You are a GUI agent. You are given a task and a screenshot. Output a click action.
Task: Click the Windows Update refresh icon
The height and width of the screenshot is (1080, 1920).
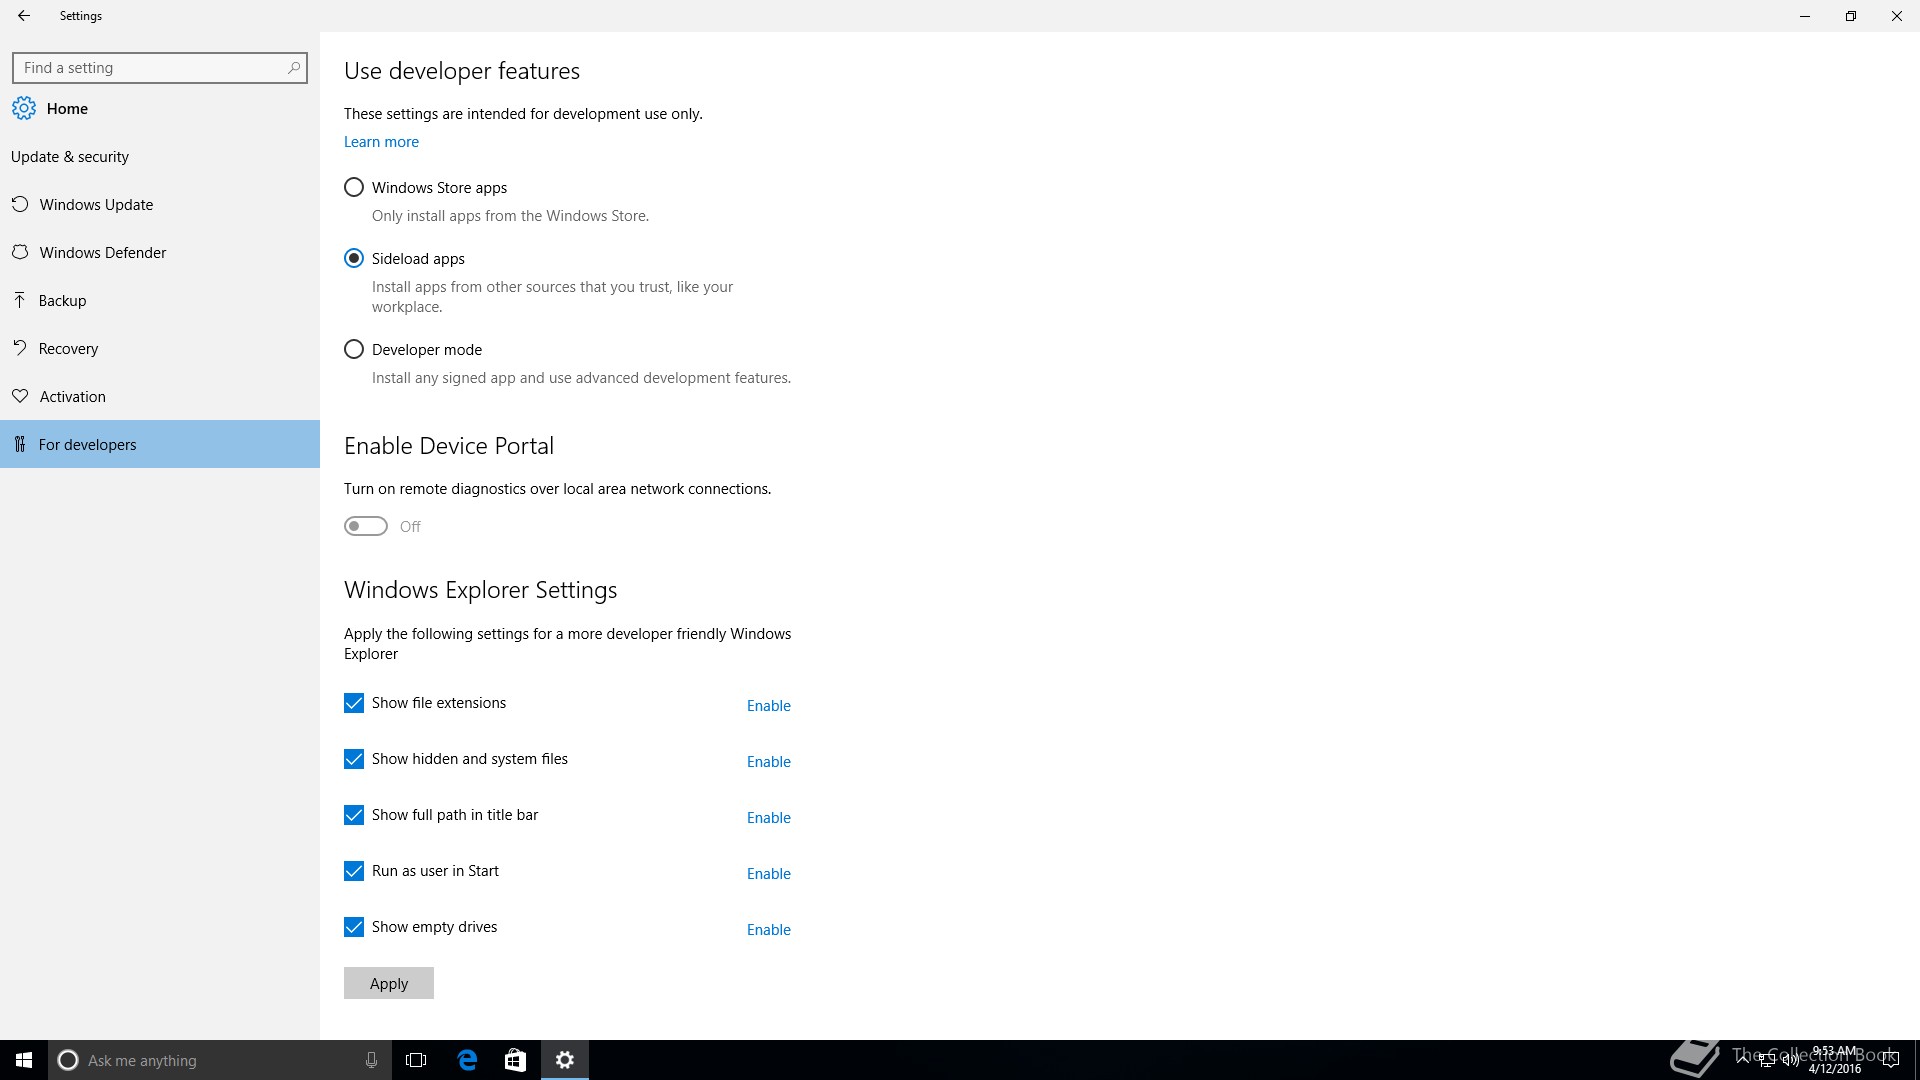20,204
